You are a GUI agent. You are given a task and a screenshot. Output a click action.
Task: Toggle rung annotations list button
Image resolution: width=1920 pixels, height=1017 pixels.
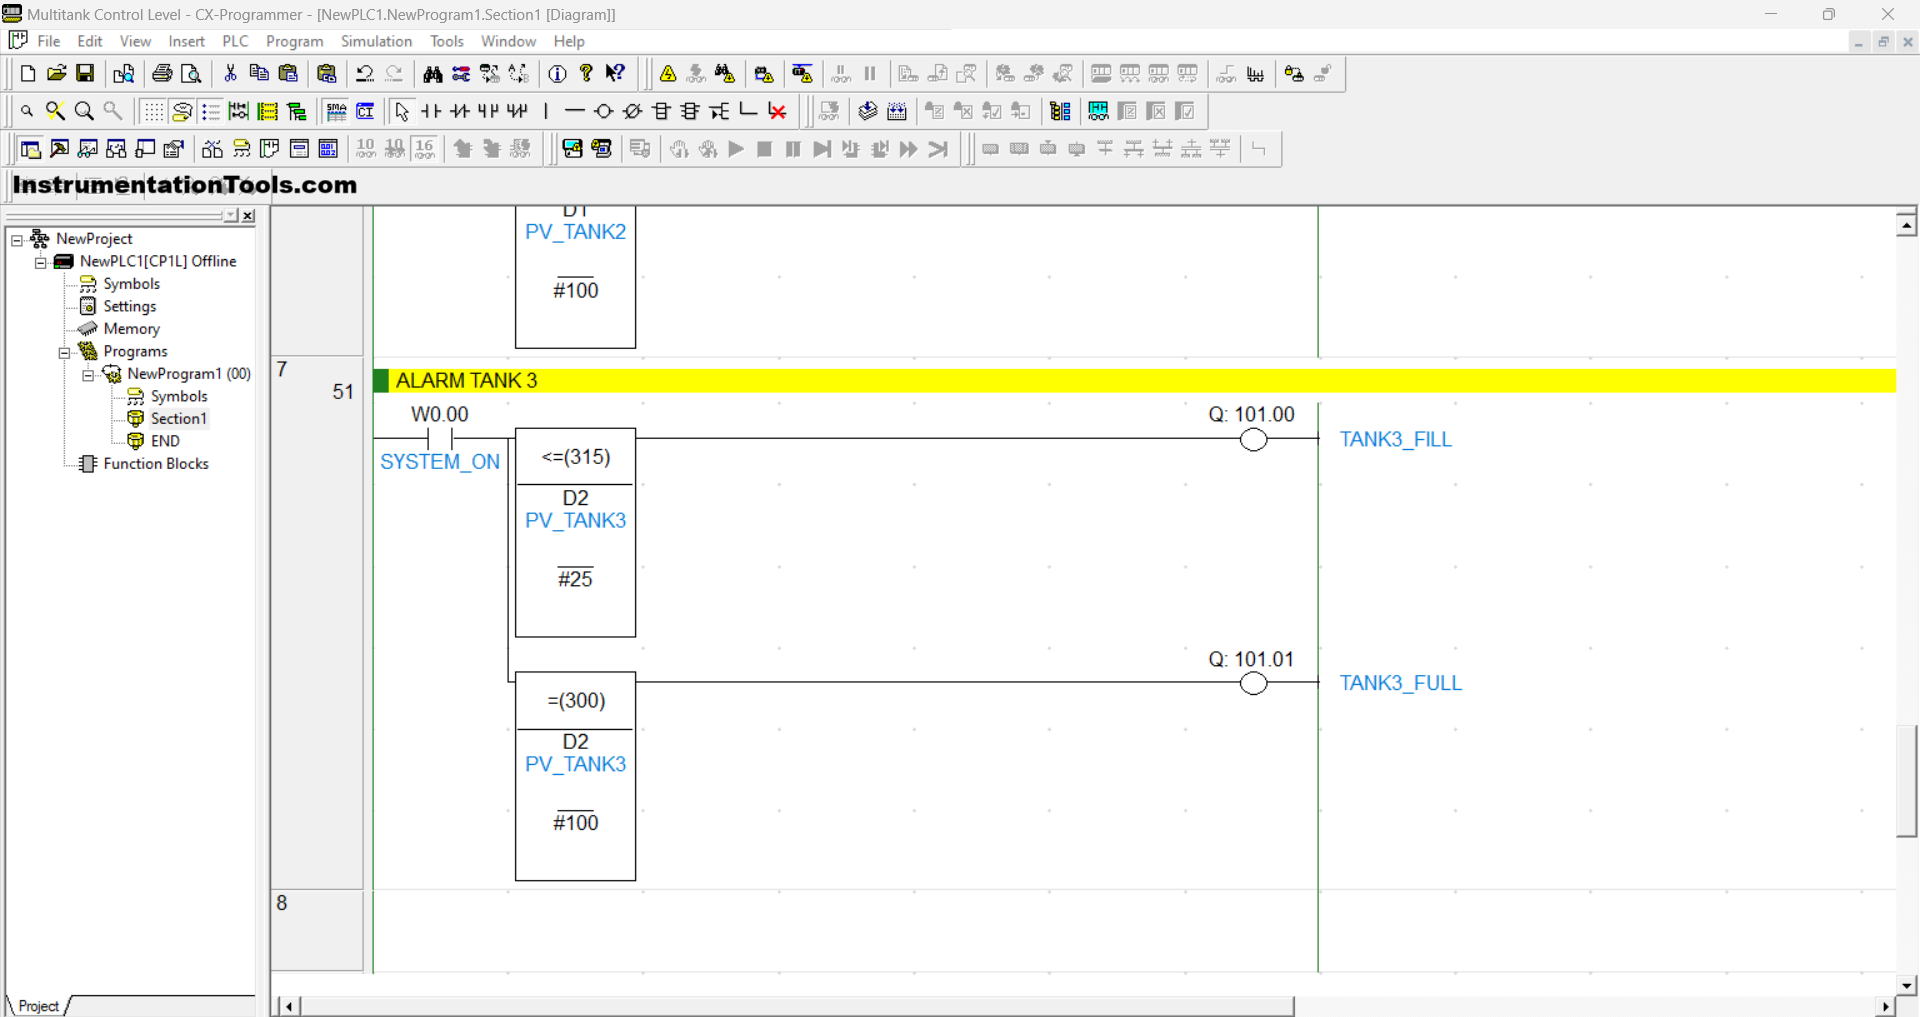tap(211, 111)
